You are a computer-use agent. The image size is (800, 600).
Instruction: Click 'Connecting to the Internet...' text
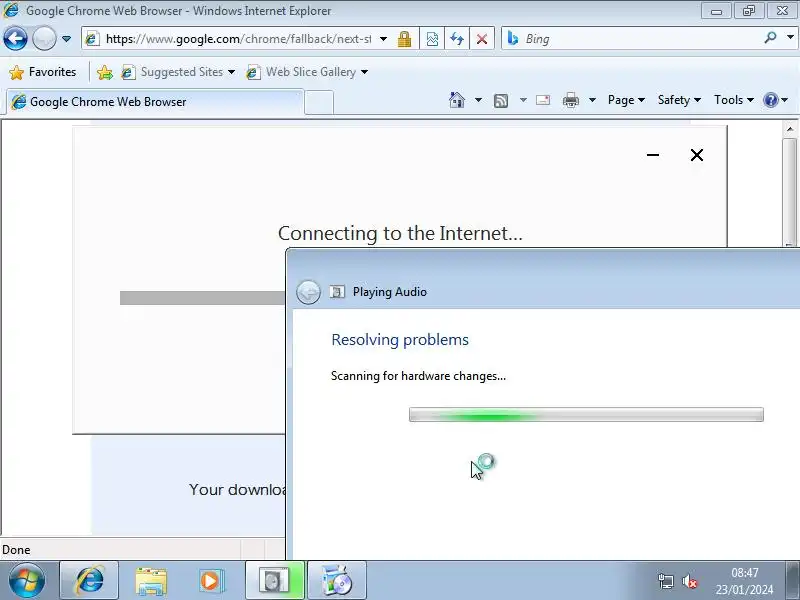point(401,233)
